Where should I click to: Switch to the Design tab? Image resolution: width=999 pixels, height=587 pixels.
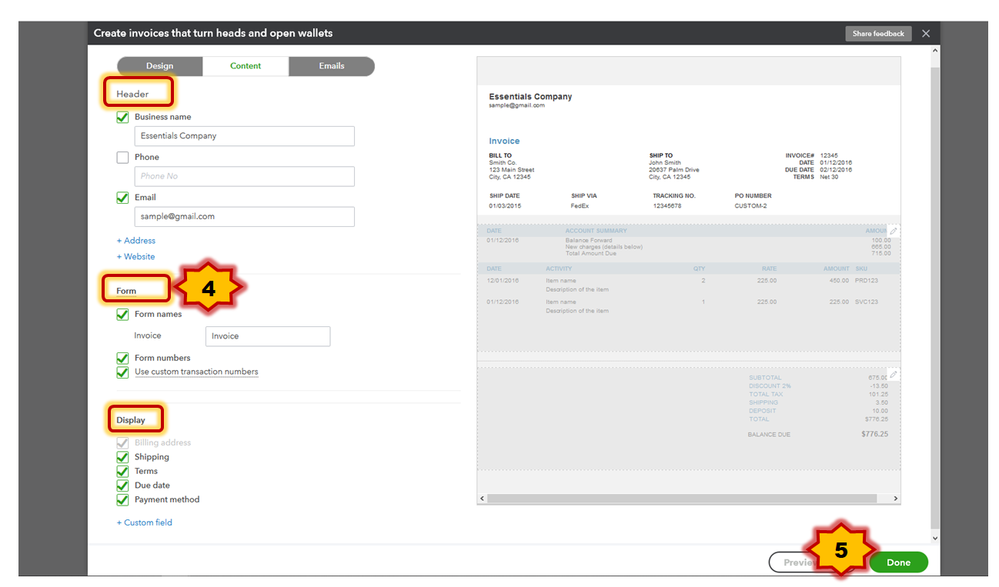tap(160, 66)
